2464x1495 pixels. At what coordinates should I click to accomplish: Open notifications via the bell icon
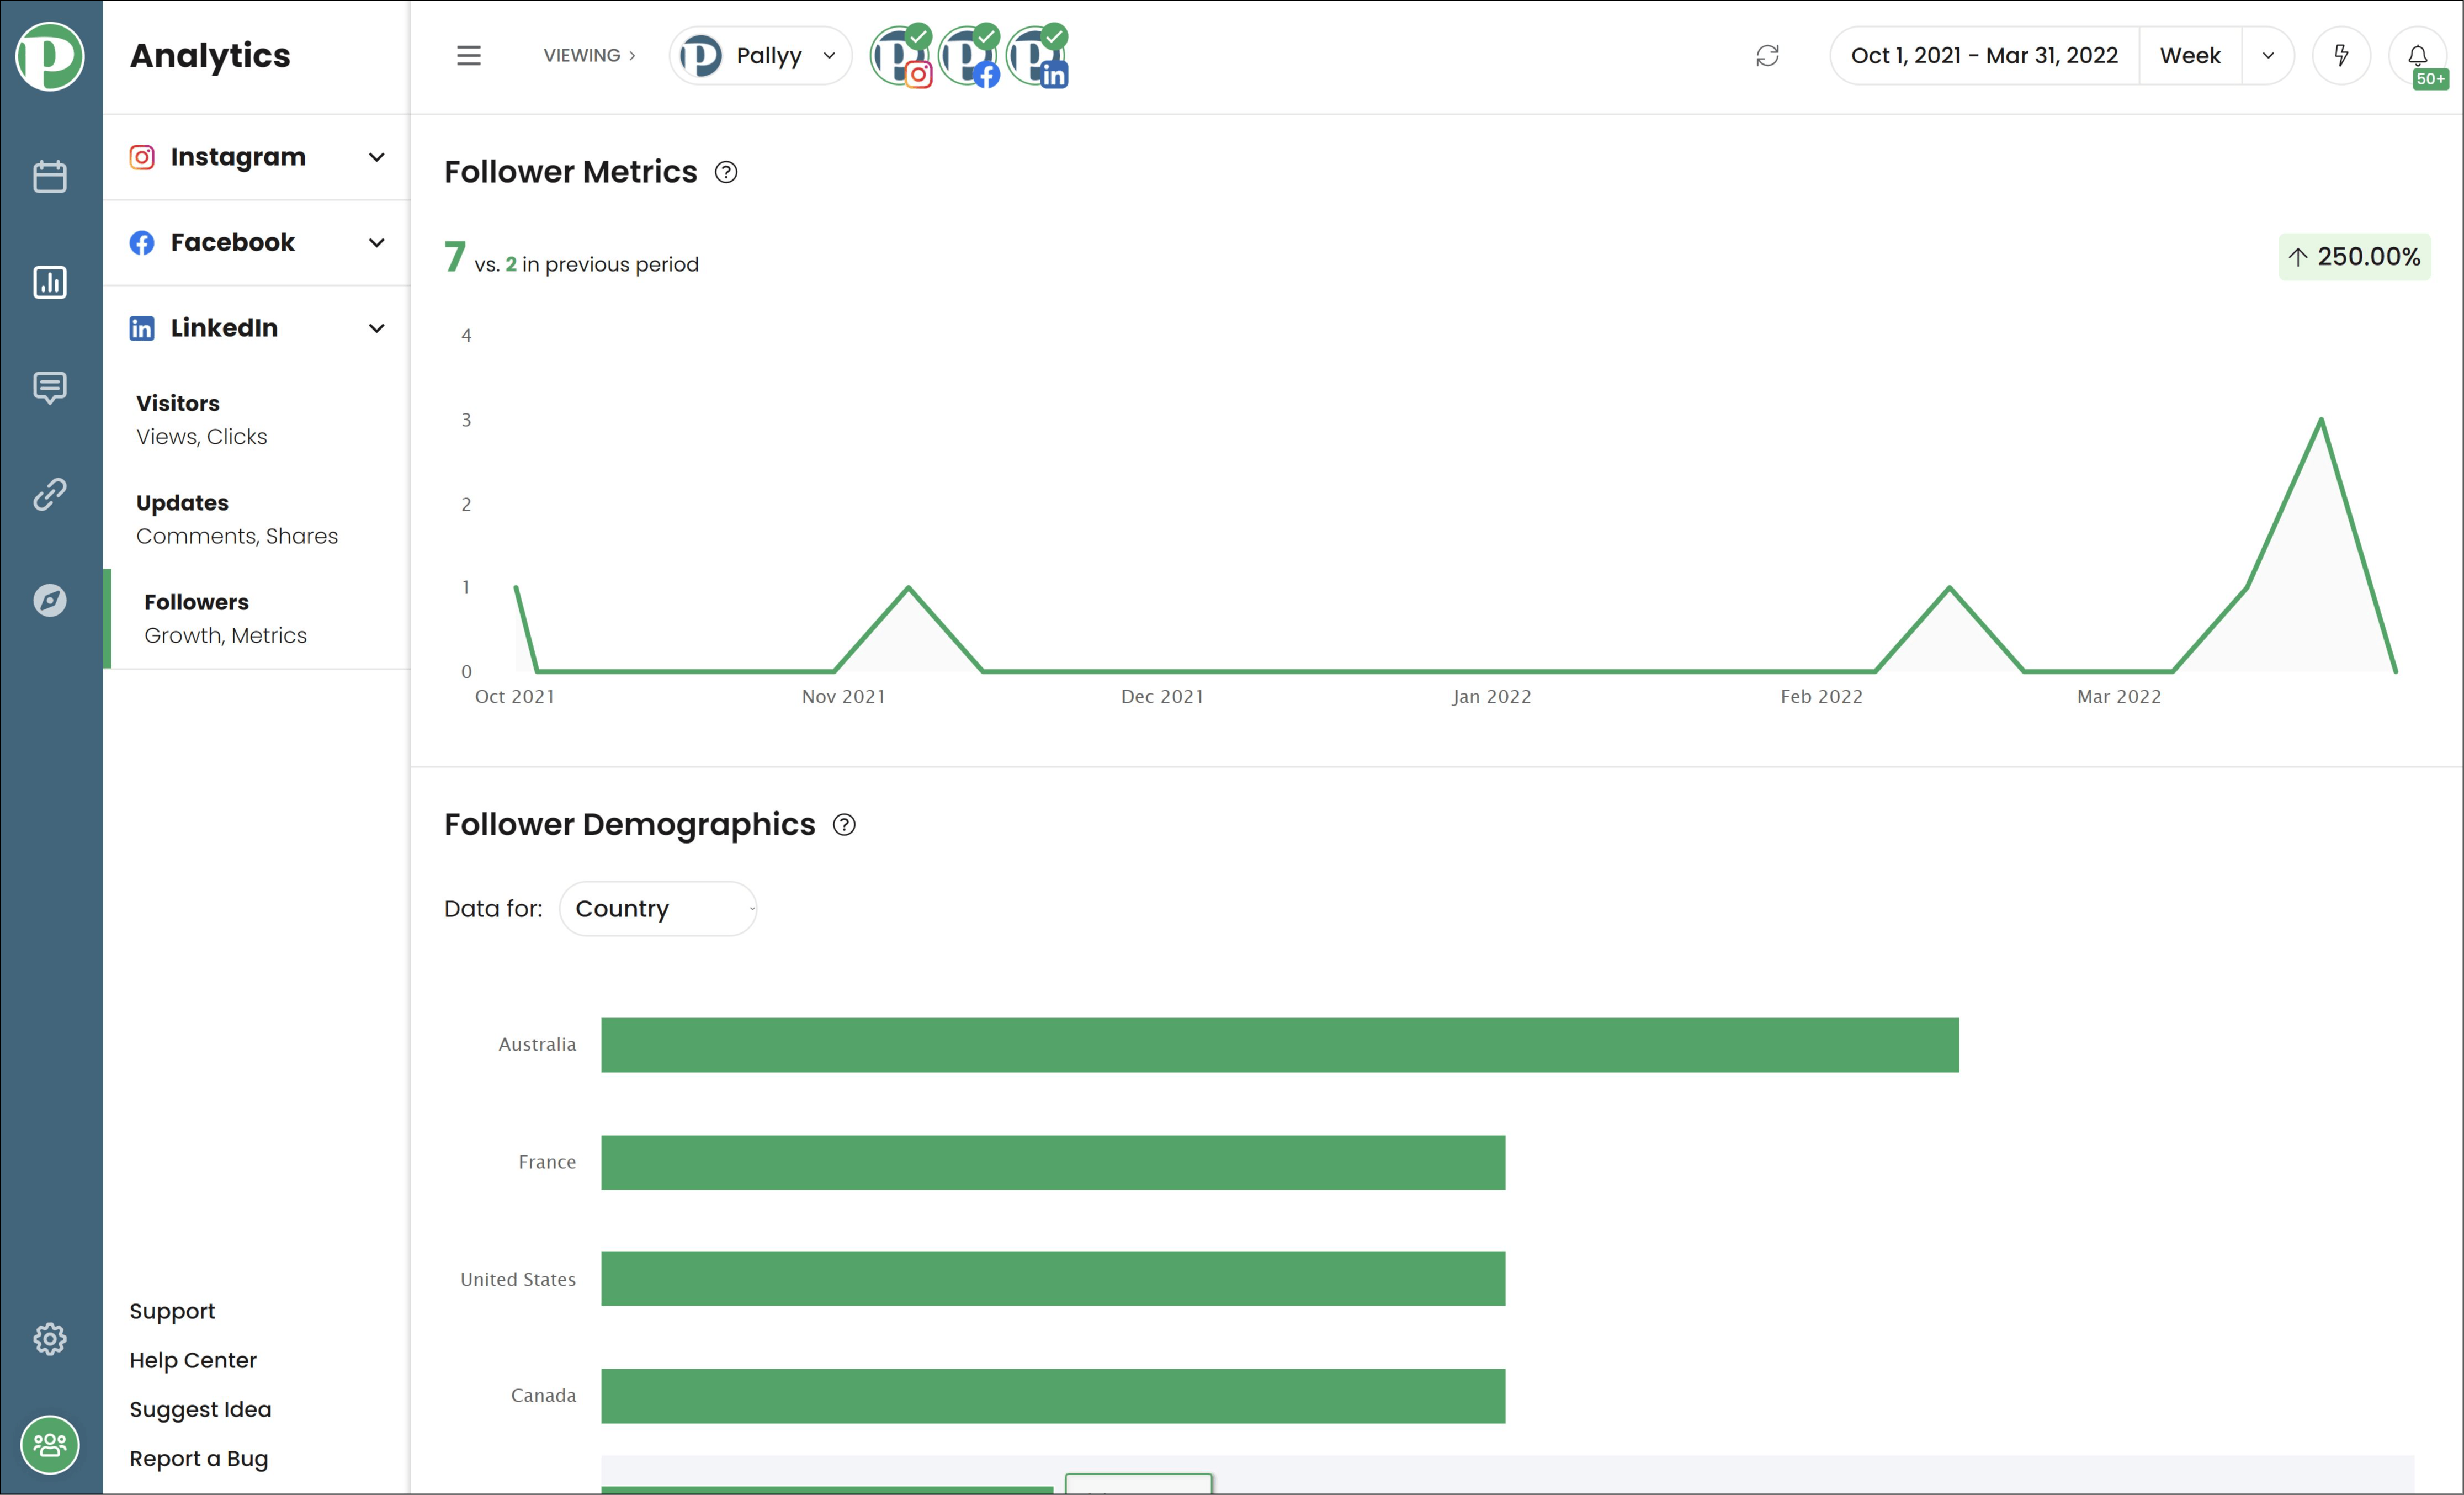tap(2417, 55)
